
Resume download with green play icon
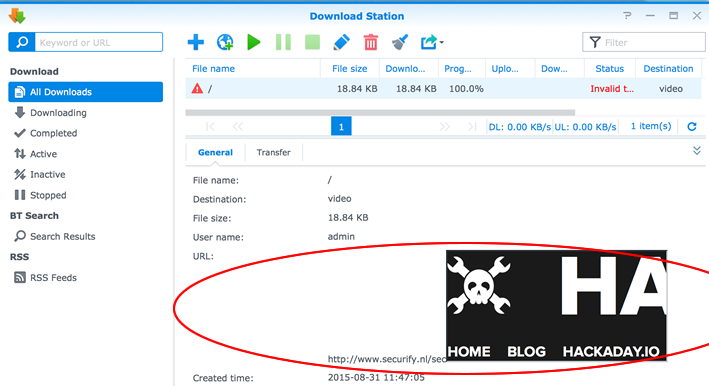pyautogui.click(x=254, y=42)
